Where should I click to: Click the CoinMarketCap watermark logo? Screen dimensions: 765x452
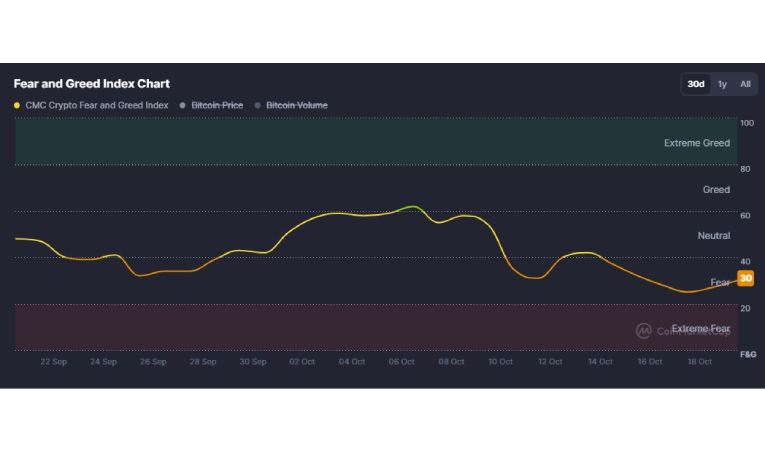pyautogui.click(x=643, y=330)
